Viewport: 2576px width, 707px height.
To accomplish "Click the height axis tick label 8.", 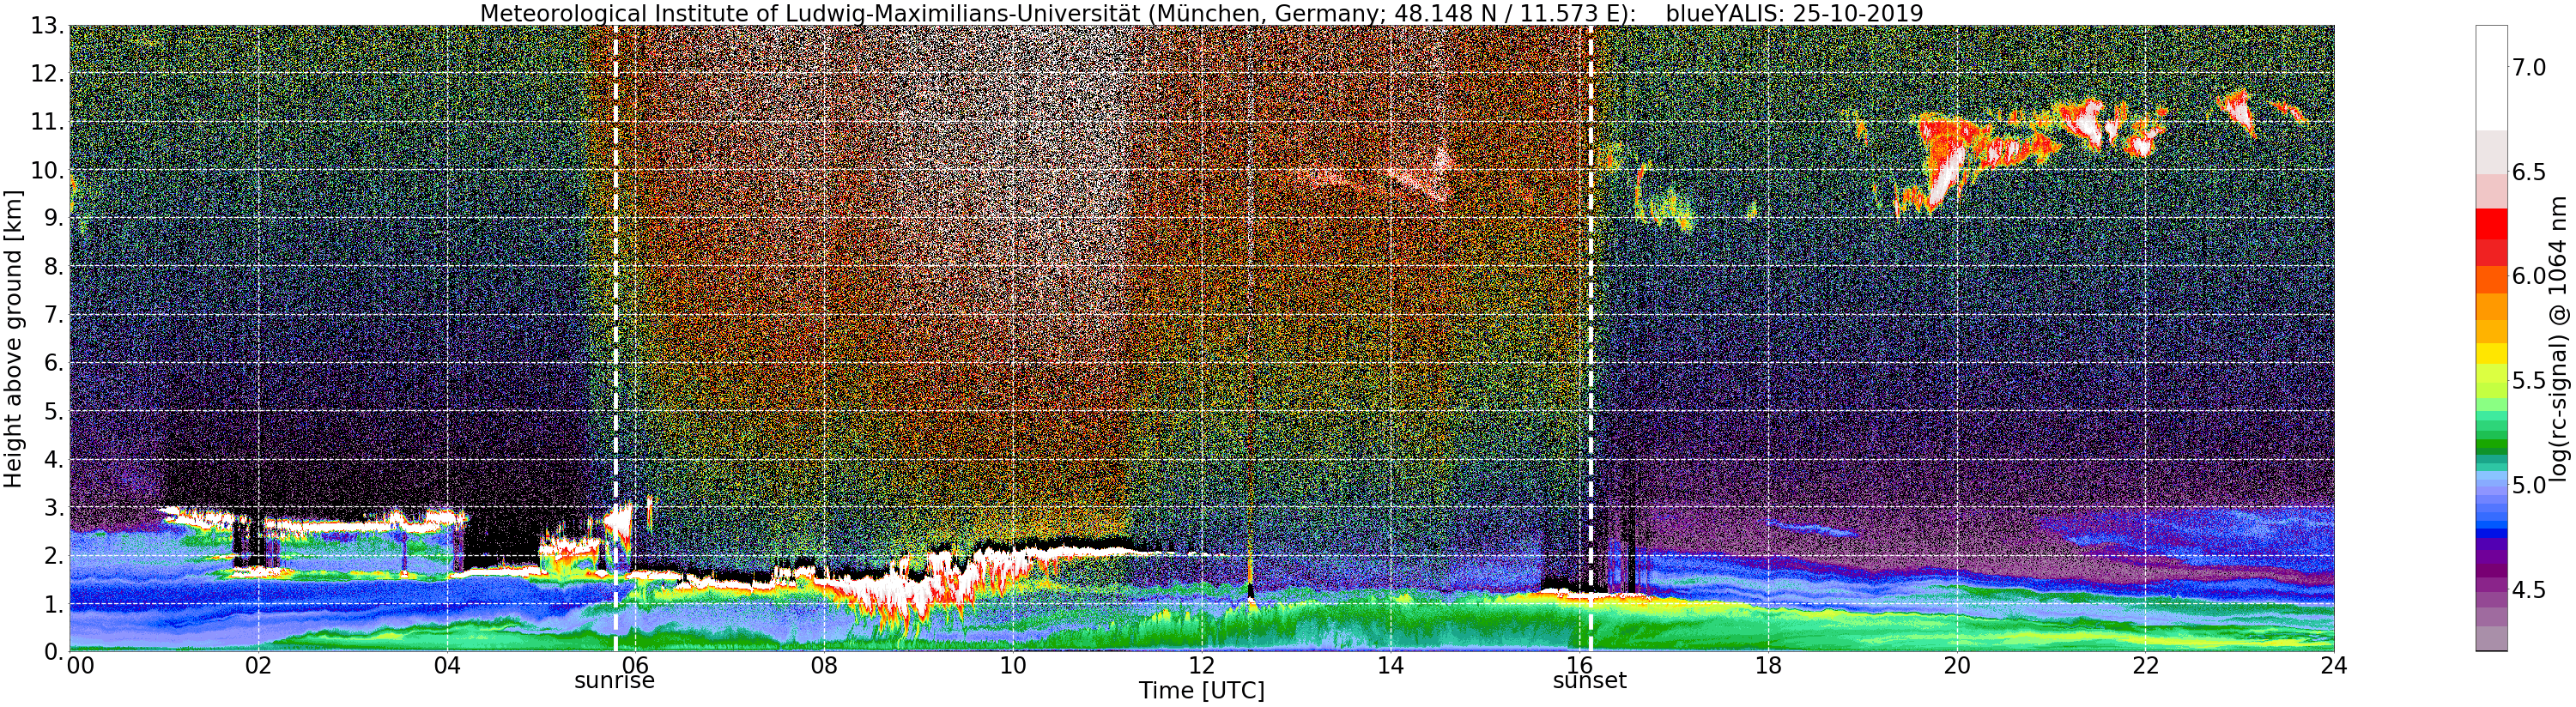I will click(x=53, y=267).
